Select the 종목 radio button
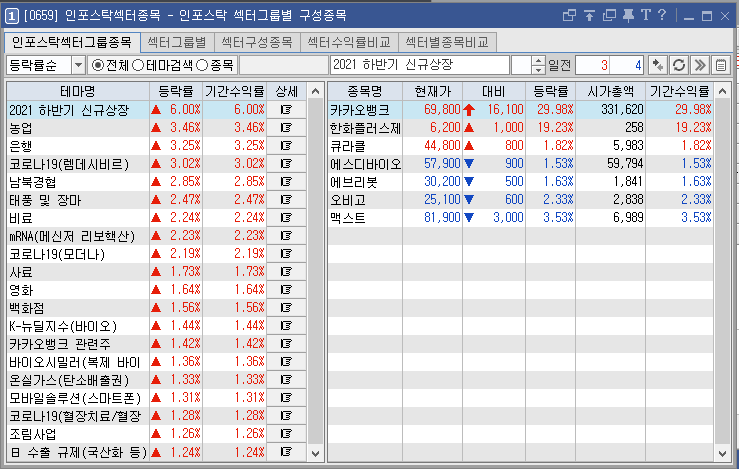Screen dimensions: 739x469 202,65
